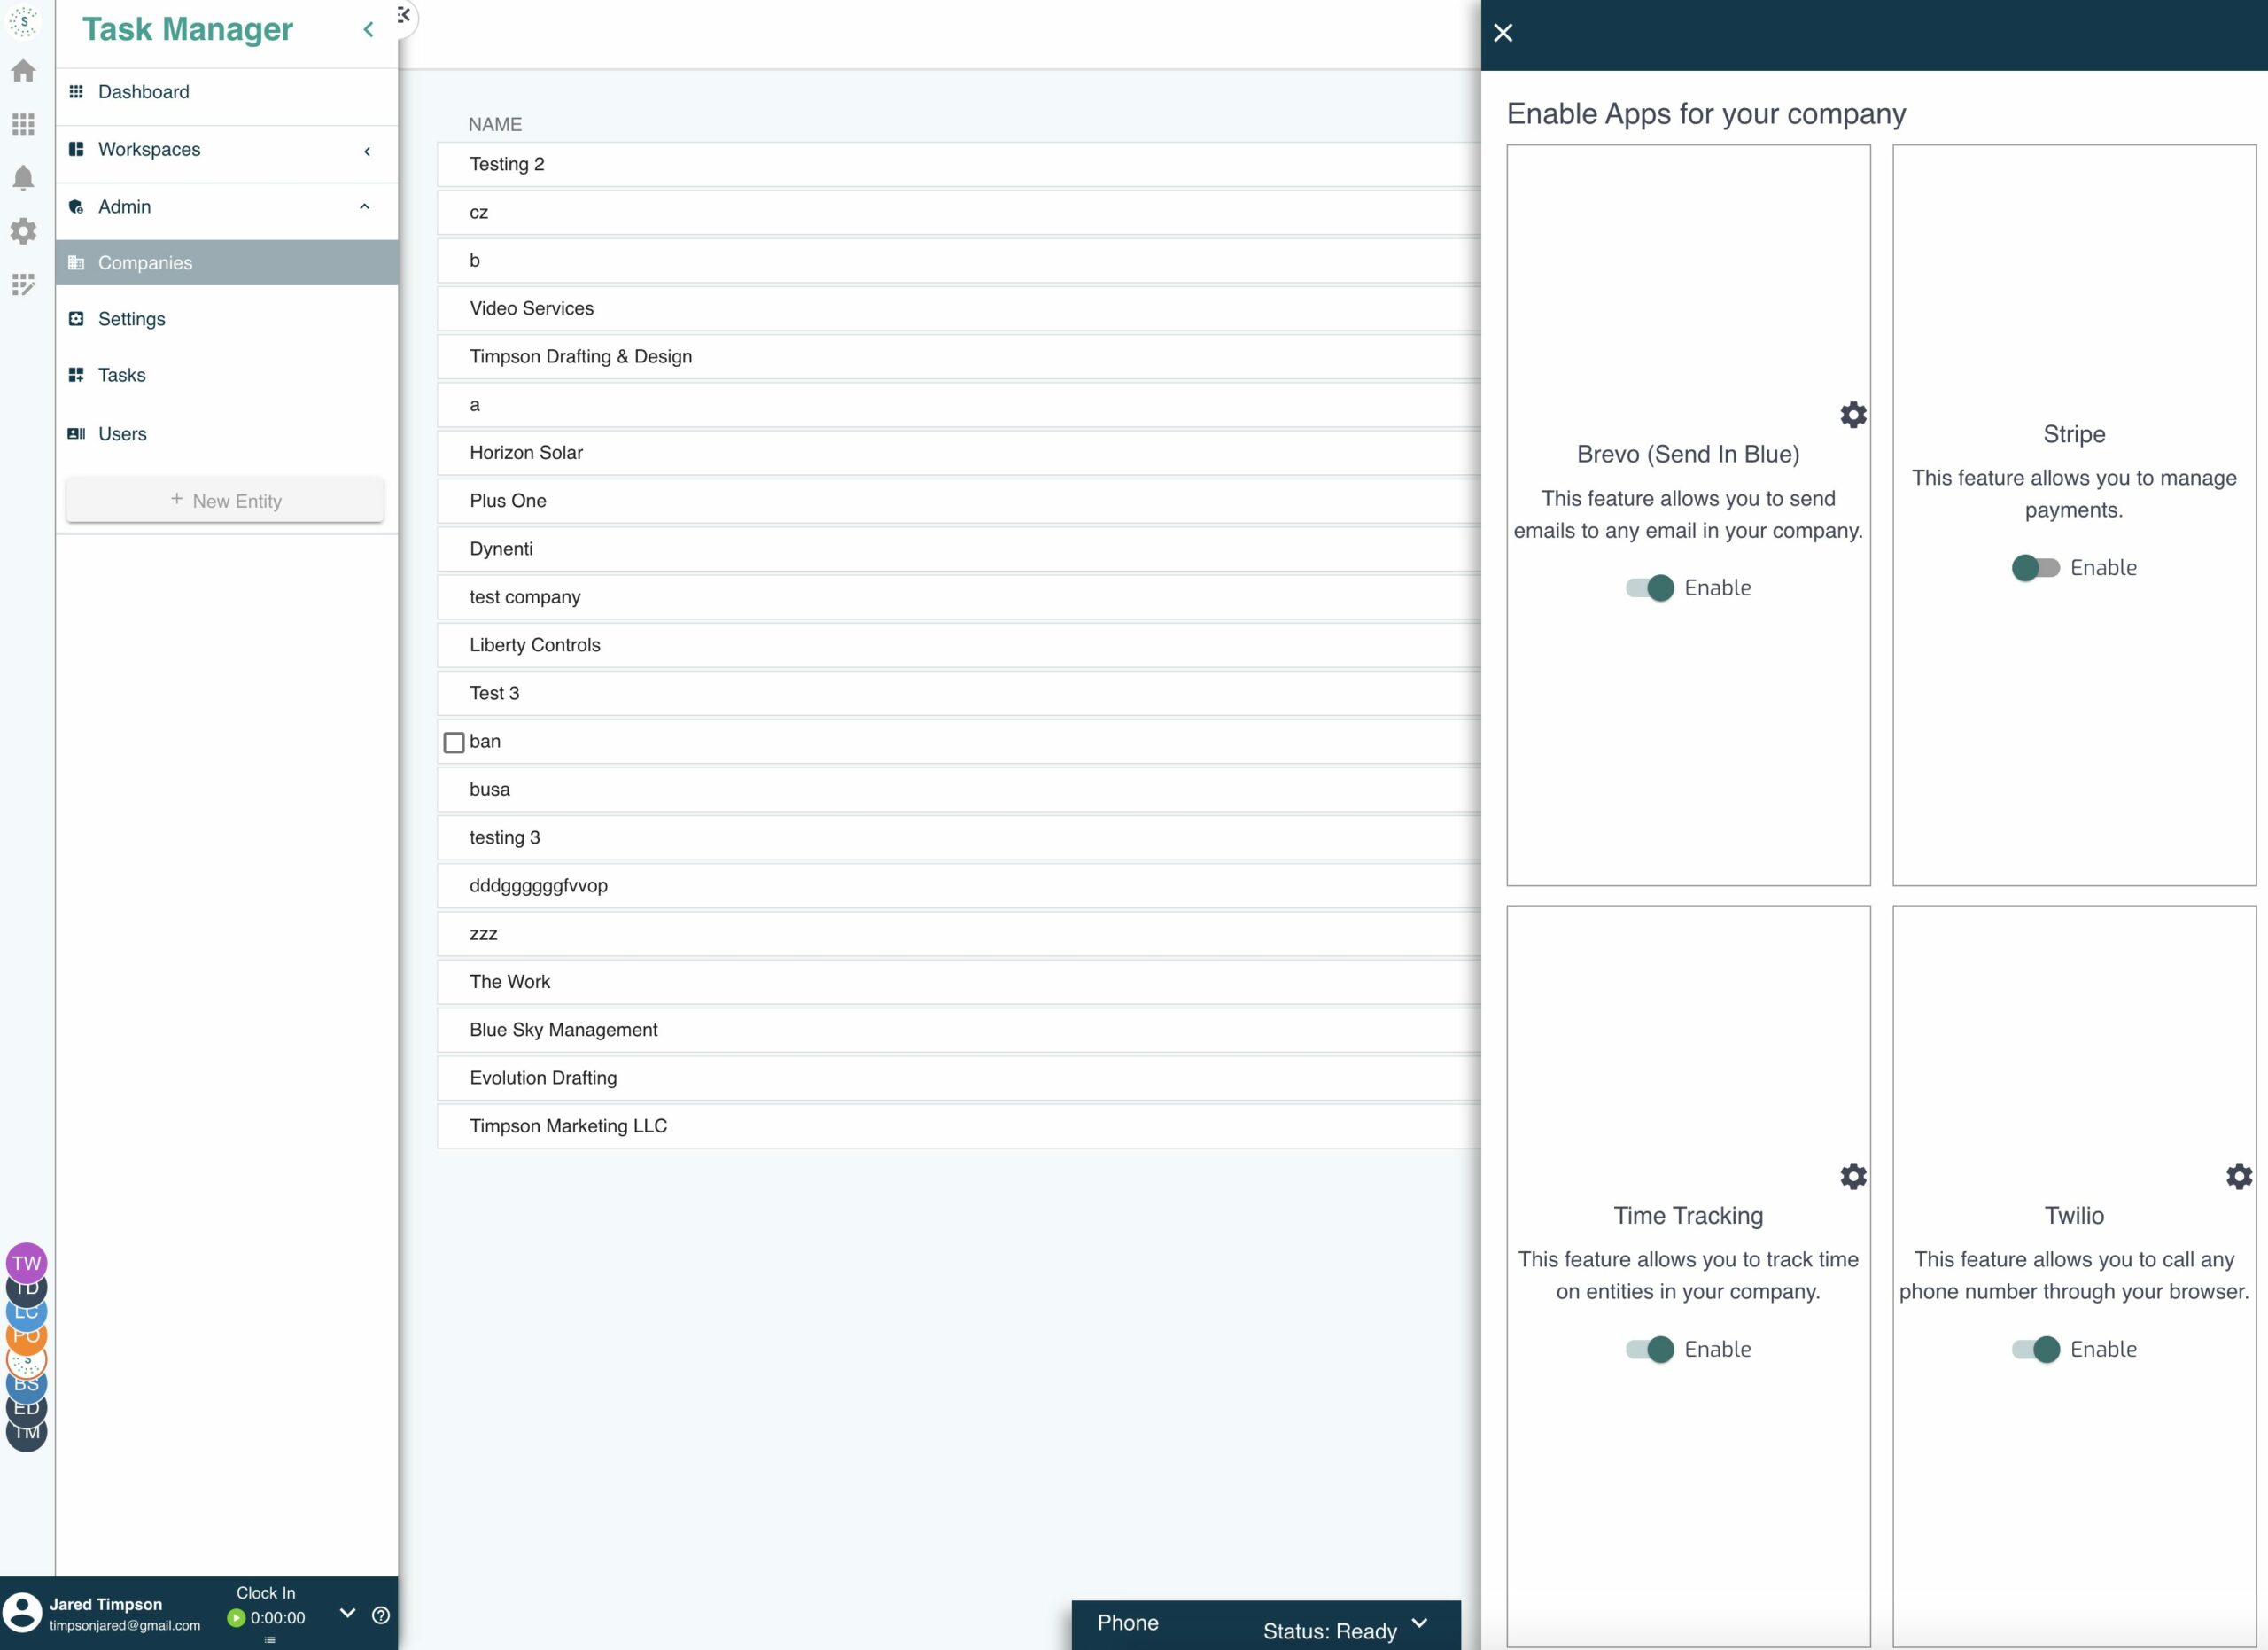Open Brevo (Send In Blue) gear settings

[1853, 415]
